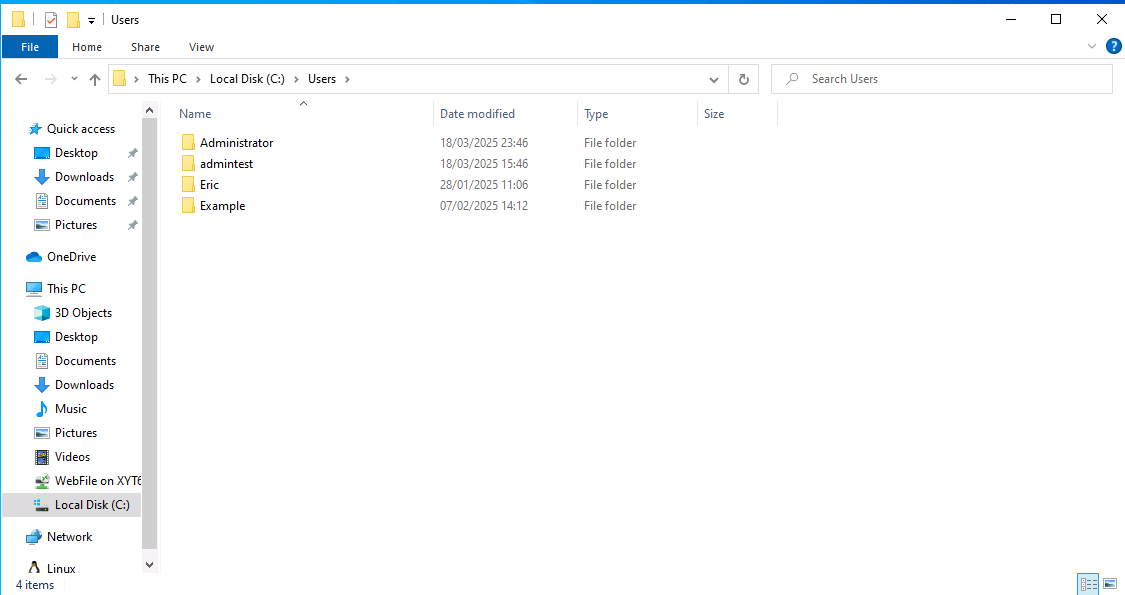The image size is (1125, 595).
Task: Open the File menu
Action: tap(30, 47)
